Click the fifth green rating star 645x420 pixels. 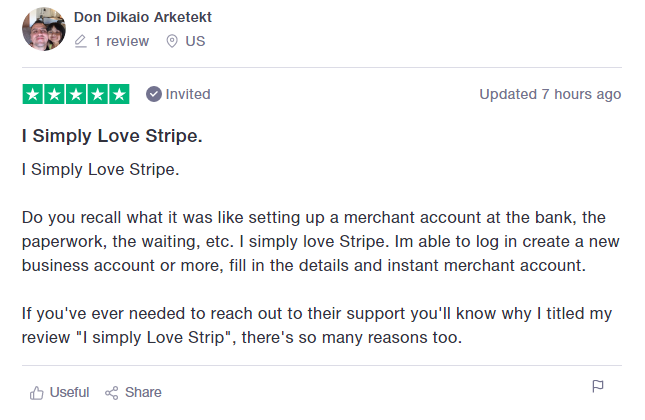(x=119, y=94)
